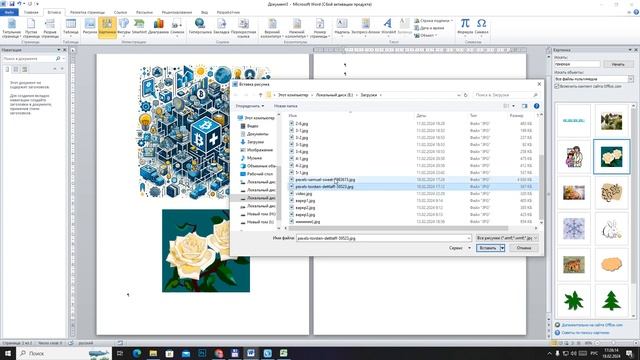Insert a Blank Page (Пустая страница)
The width and height of the screenshot is (640, 360).
(31, 28)
